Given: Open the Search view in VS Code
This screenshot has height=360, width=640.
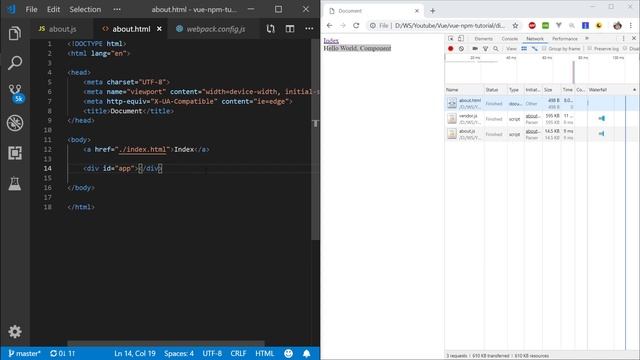Looking at the screenshot, I should [x=15, y=63].
